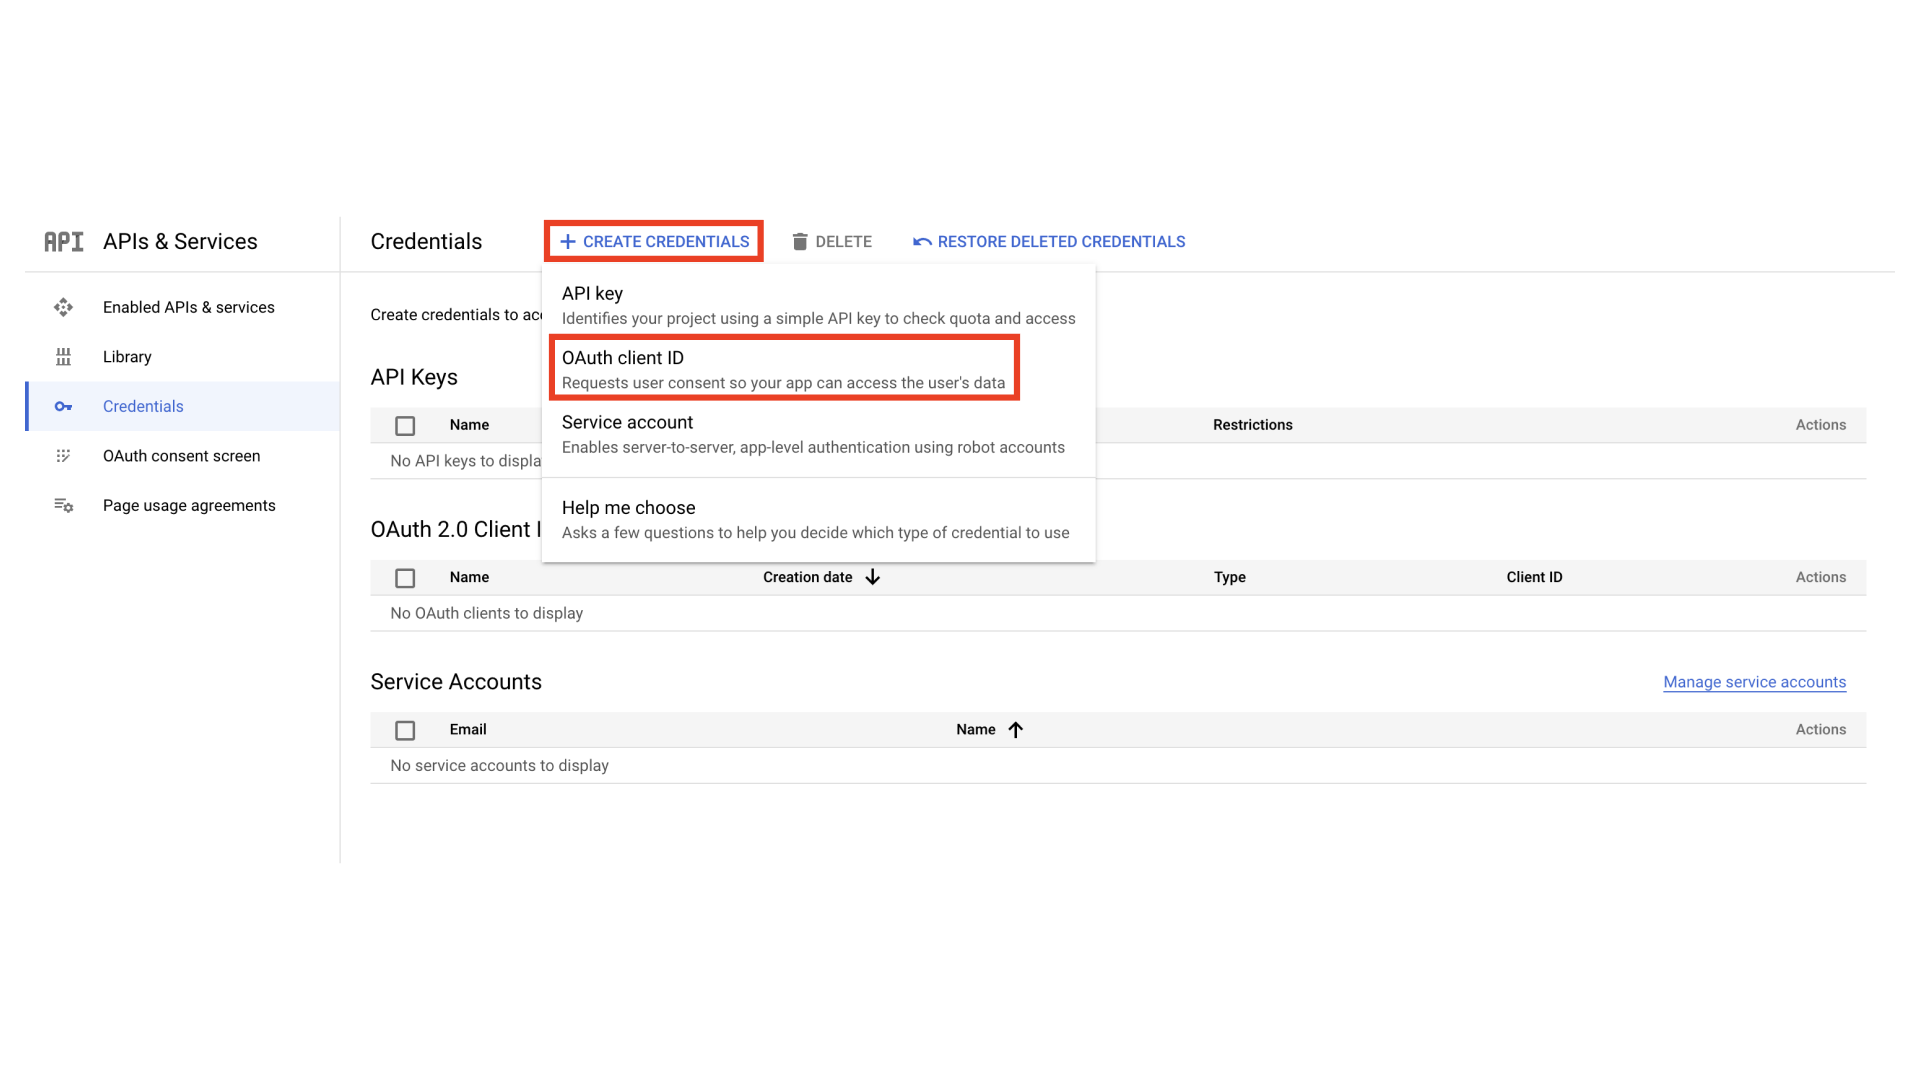Viewport: 1920px width, 1080px height.
Task: Choose Service account option
Action: click(818, 434)
